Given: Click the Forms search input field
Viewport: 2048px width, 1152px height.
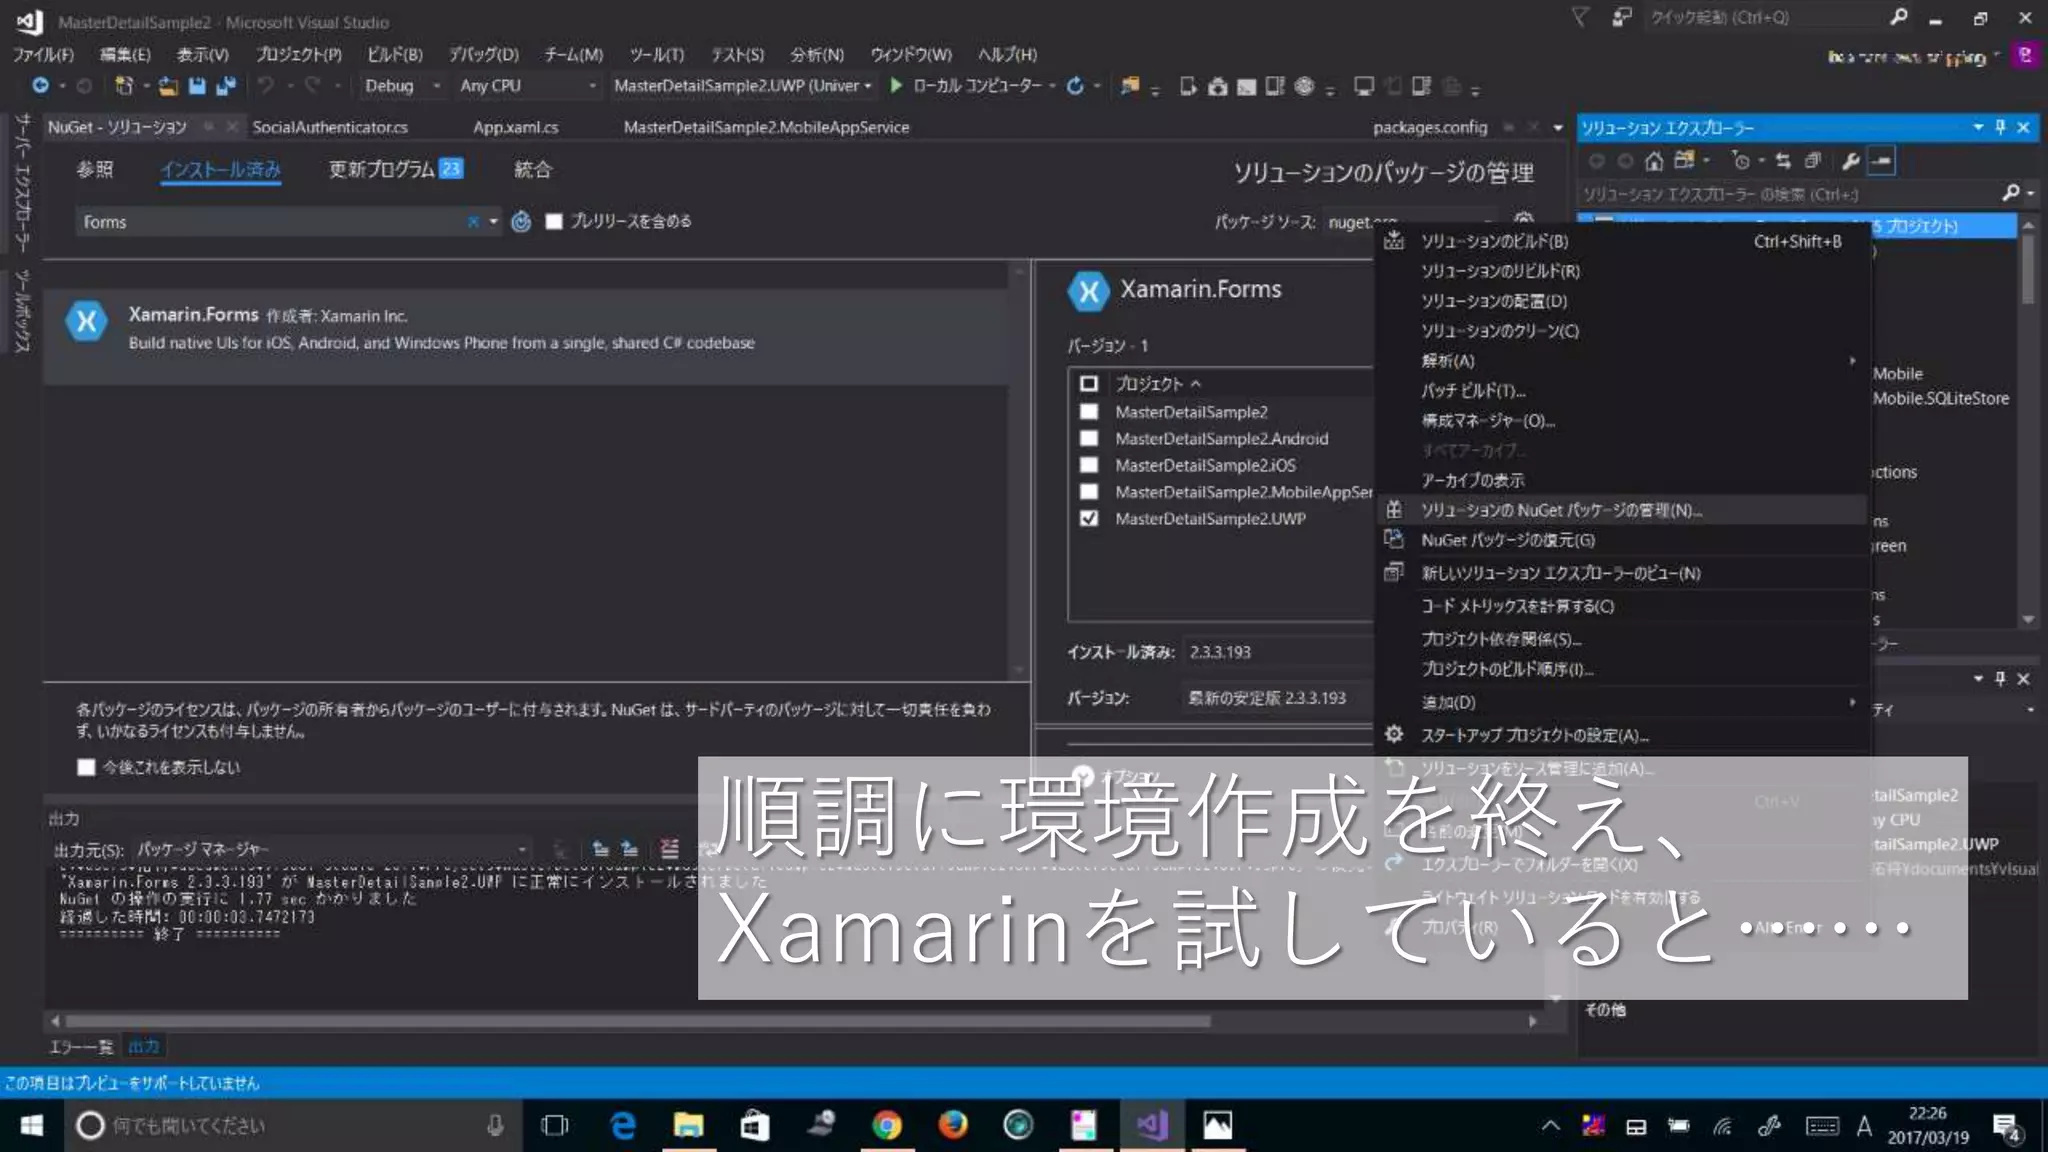Looking at the screenshot, I should pyautogui.click(x=270, y=221).
